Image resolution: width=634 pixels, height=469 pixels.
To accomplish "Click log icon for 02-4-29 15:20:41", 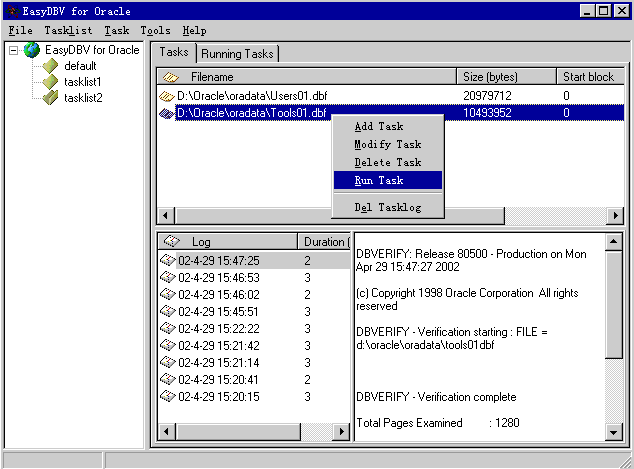I will (x=167, y=379).
